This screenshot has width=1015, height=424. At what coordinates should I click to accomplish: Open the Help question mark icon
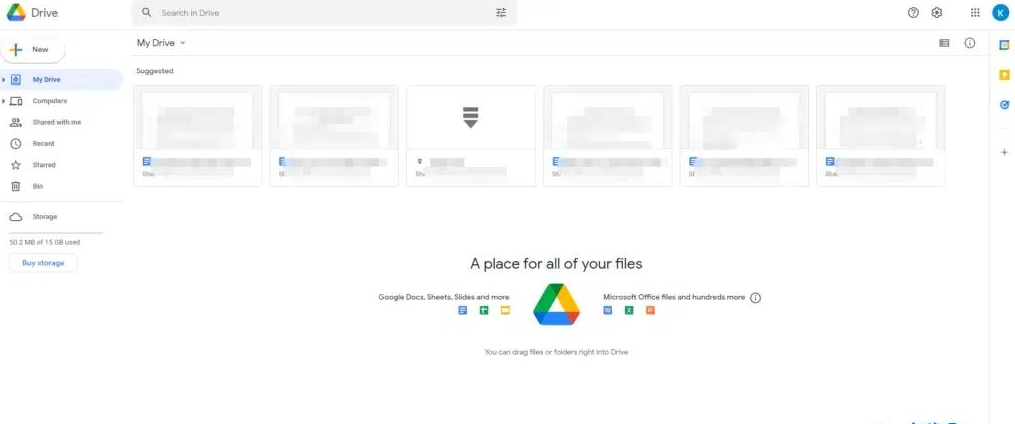pyautogui.click(x=913, y=13)
